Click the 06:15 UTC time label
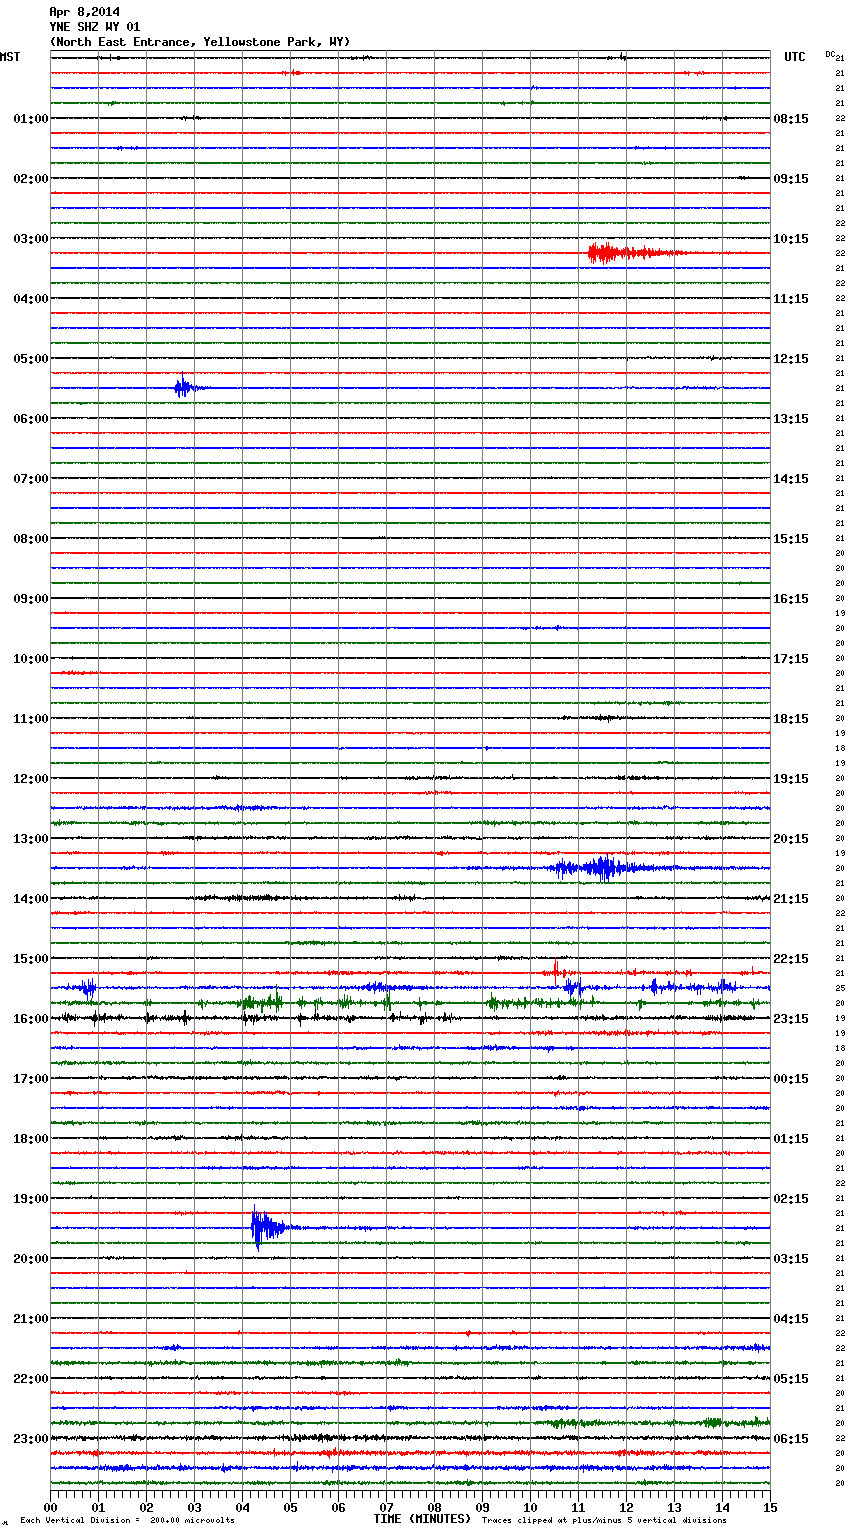The height and width of the screenshot is (1534, 850). (x=791, y=1439)
